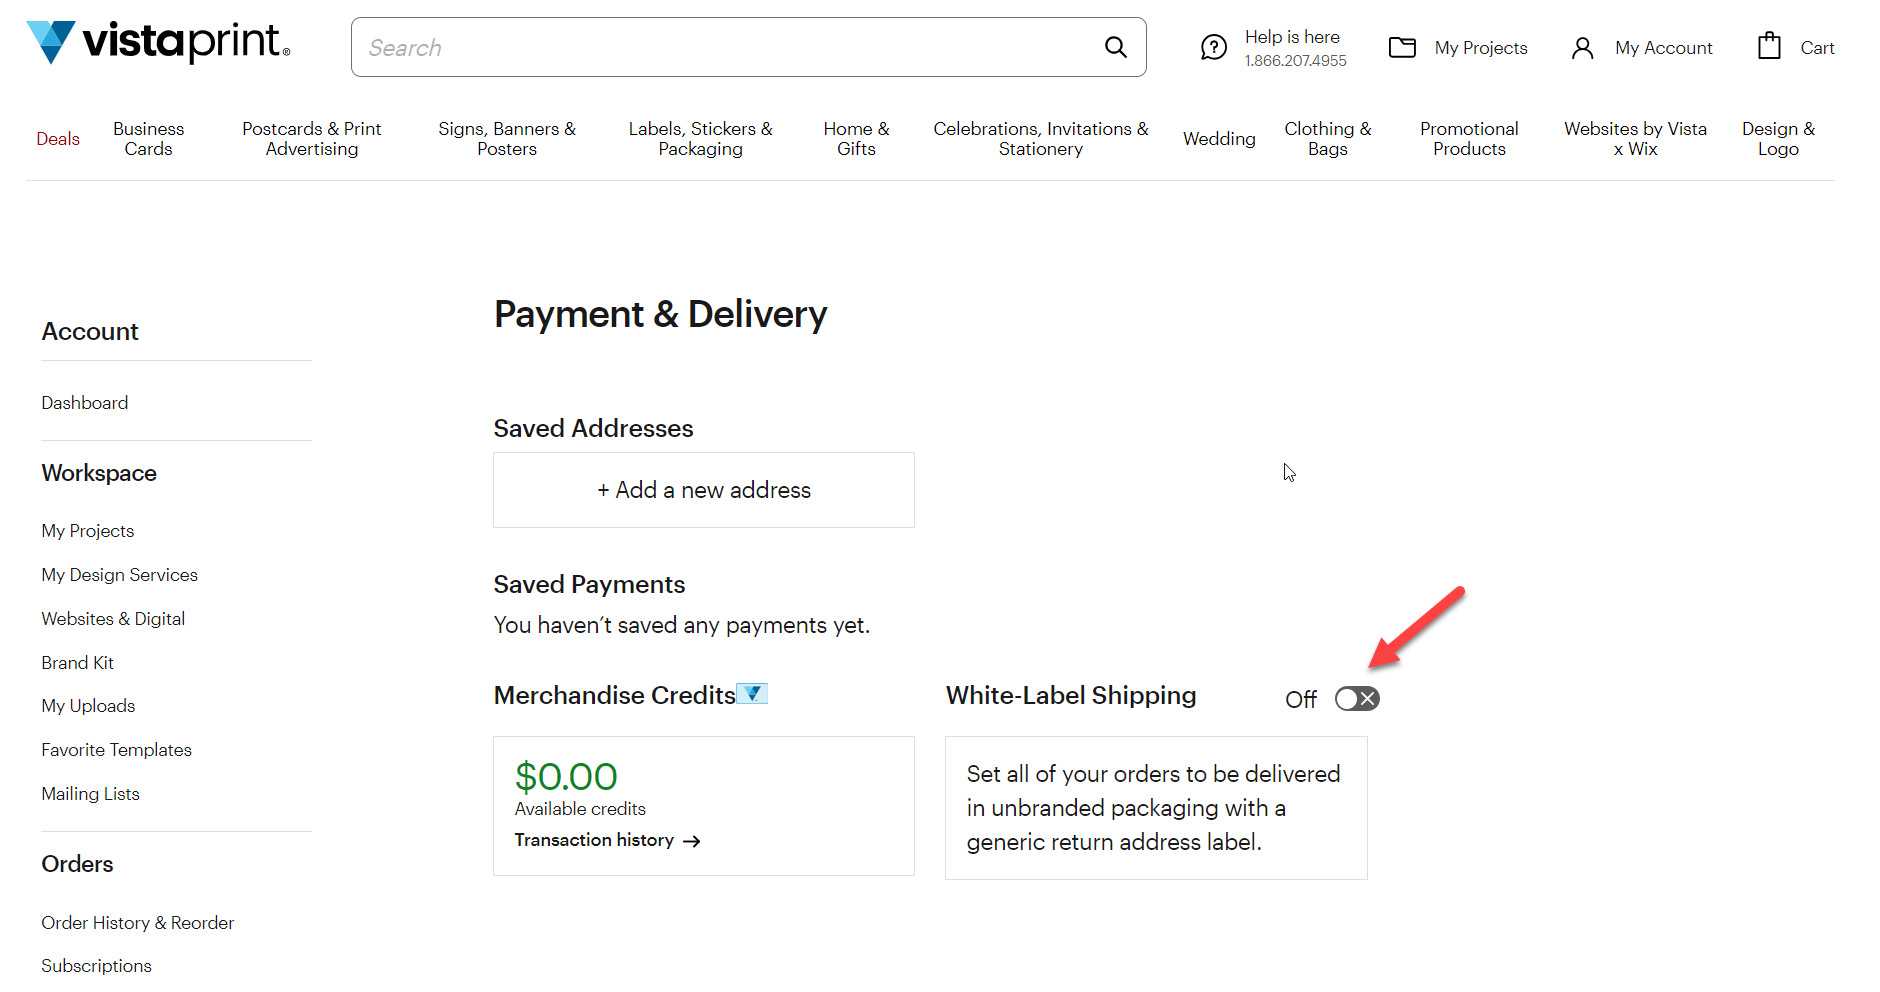Click the search magnifier icon
The image size is (1880, 992).
click(x=1116, y=47)
